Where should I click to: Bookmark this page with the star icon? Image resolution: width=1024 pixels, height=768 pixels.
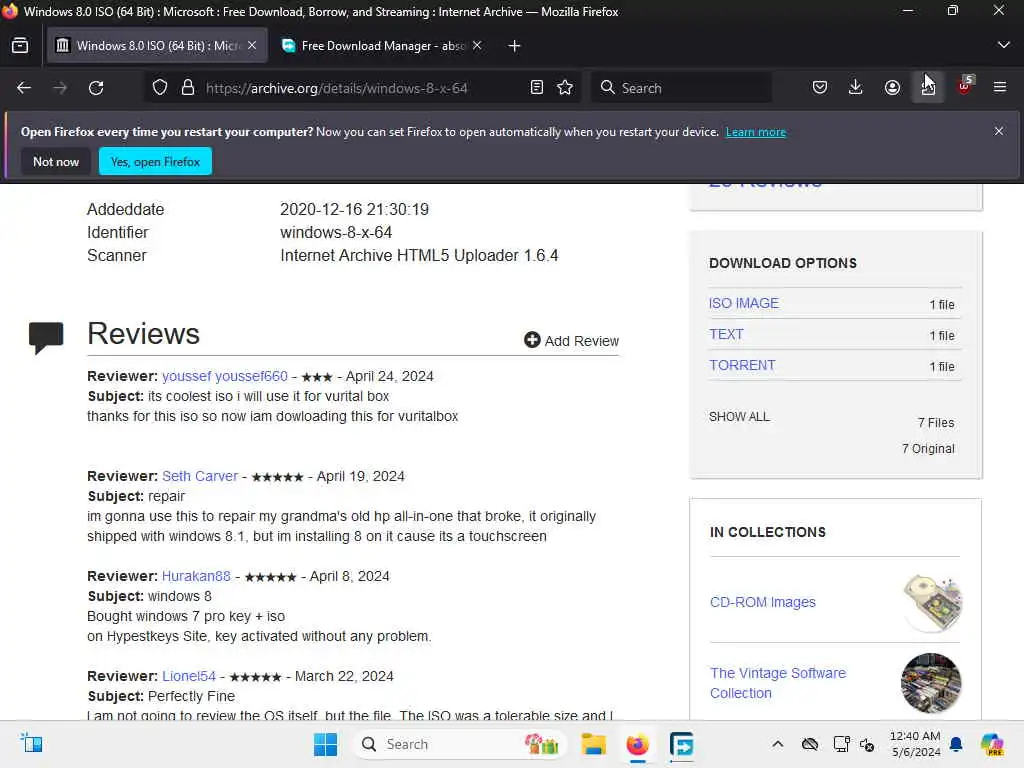[x=566, y=88]
